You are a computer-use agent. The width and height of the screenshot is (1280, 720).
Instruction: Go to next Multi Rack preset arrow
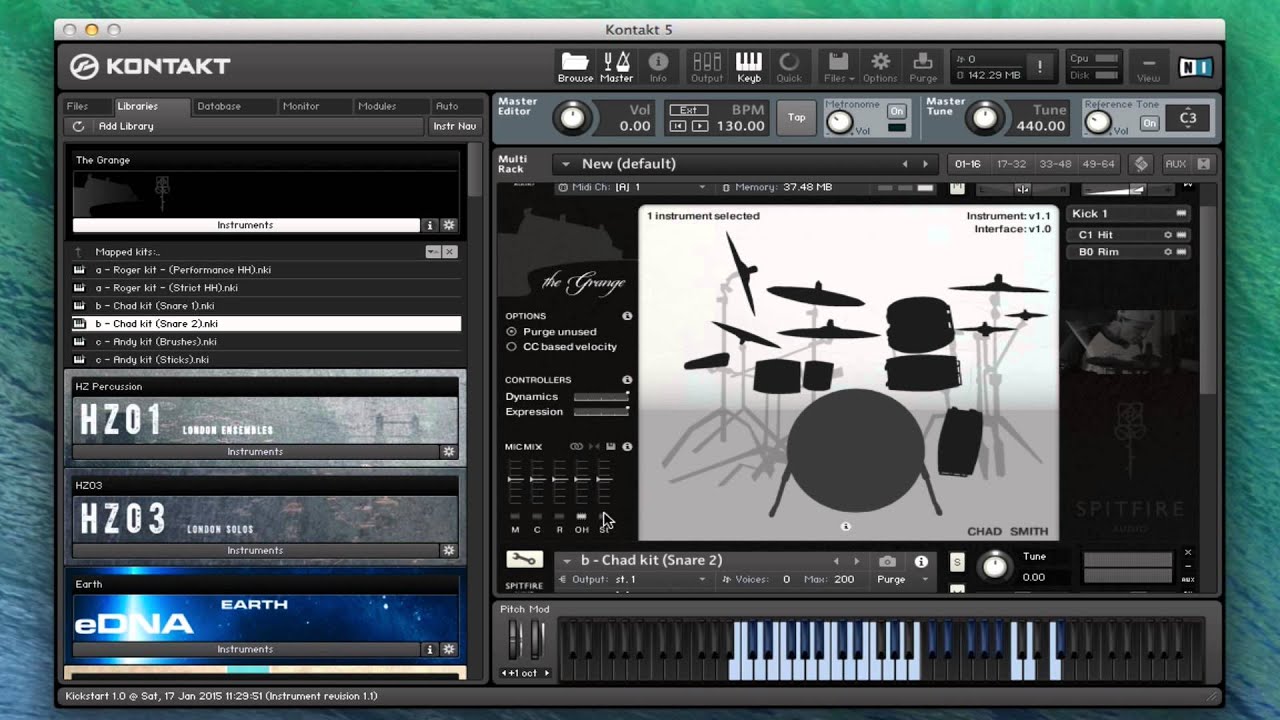925,164
